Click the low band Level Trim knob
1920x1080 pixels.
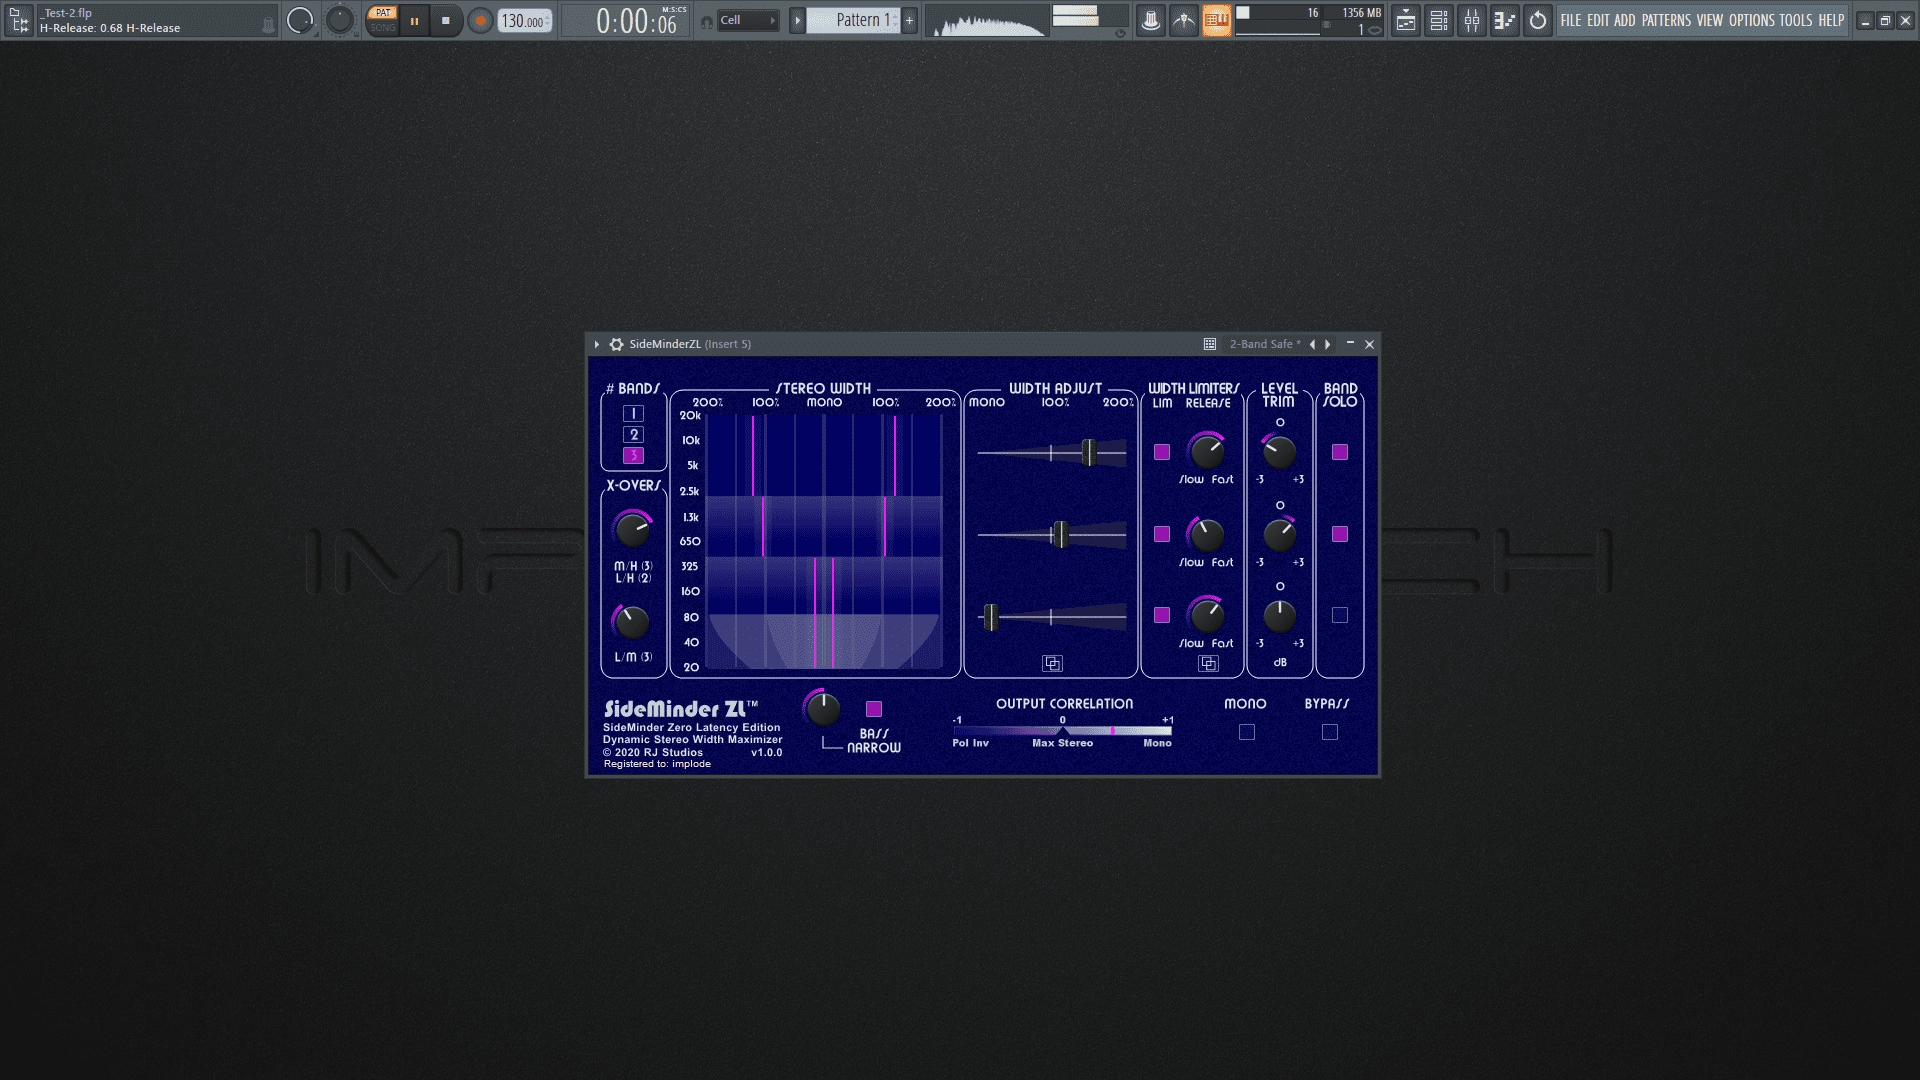pyautogui.click(x=1279, y=616)
